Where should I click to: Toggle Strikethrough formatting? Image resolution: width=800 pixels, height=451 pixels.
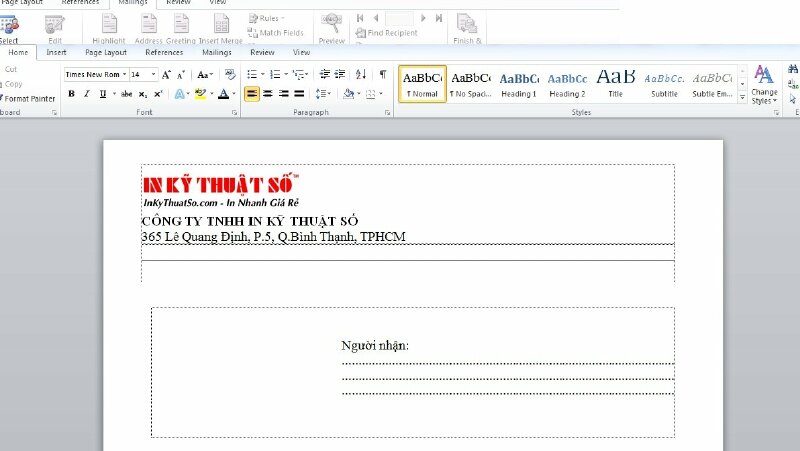point(127,94)
